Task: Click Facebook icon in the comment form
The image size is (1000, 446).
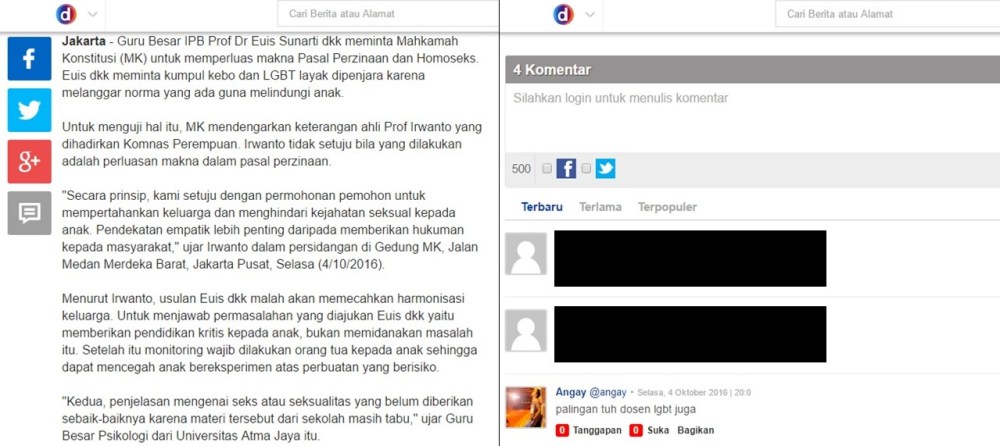Action: 566,168
